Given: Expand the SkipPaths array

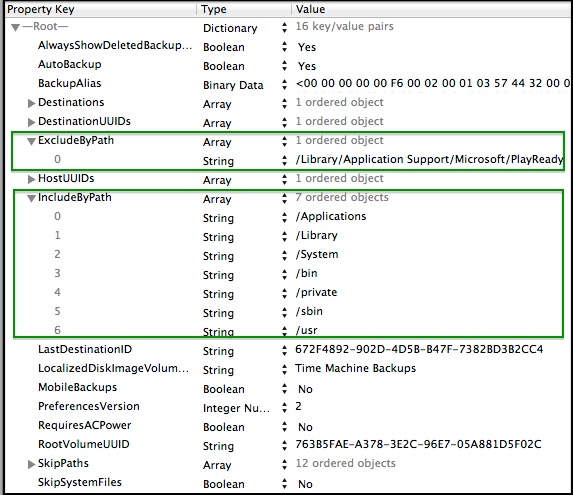Looking at the screenshot, I should click(x=31, y=464).
